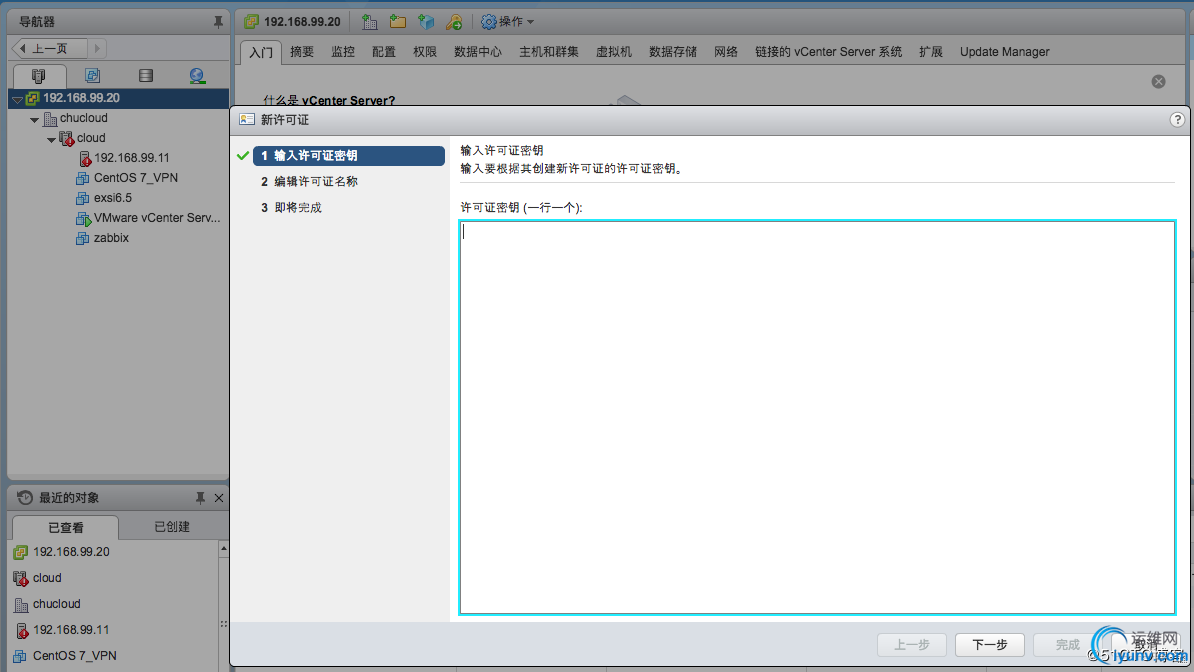Select zabbix virtual machine

pyautogui.click(x=111, y=238)
